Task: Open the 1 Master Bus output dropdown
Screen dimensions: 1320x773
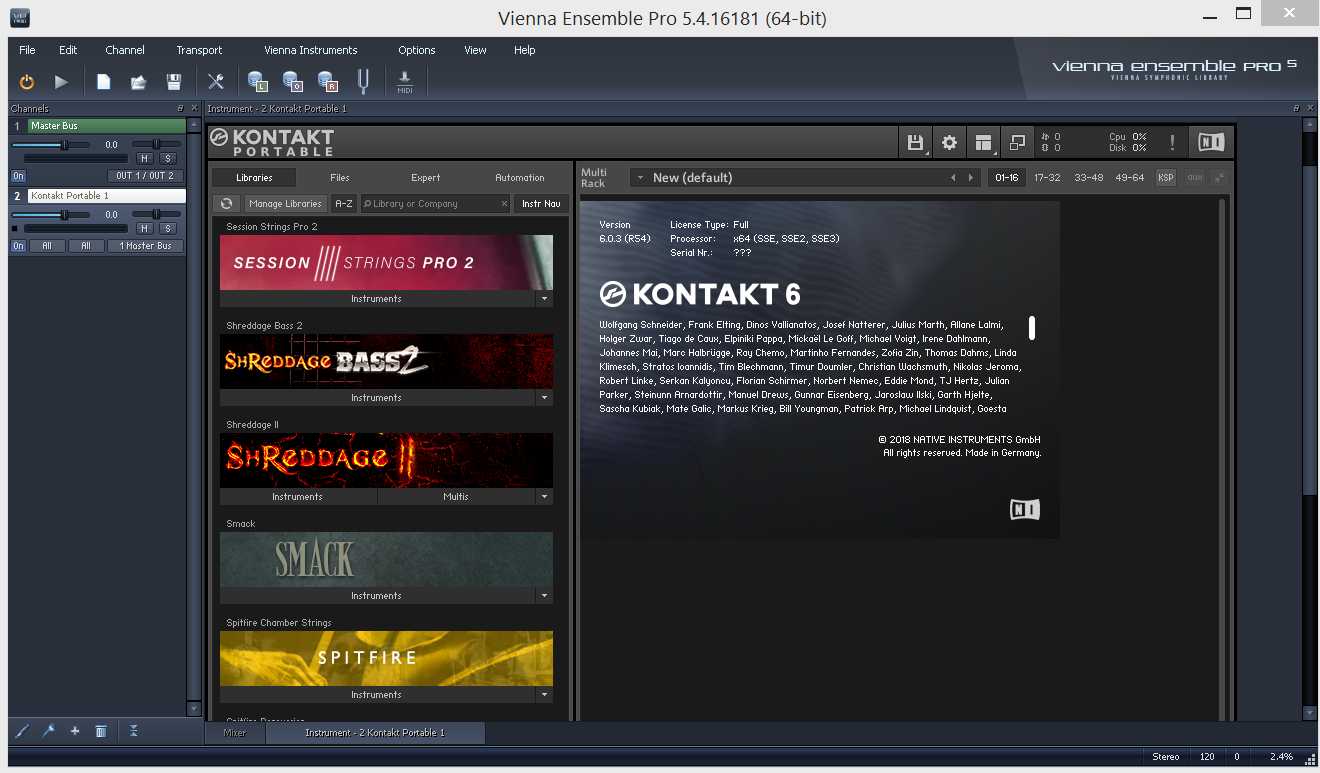Action: pos(146,246)
